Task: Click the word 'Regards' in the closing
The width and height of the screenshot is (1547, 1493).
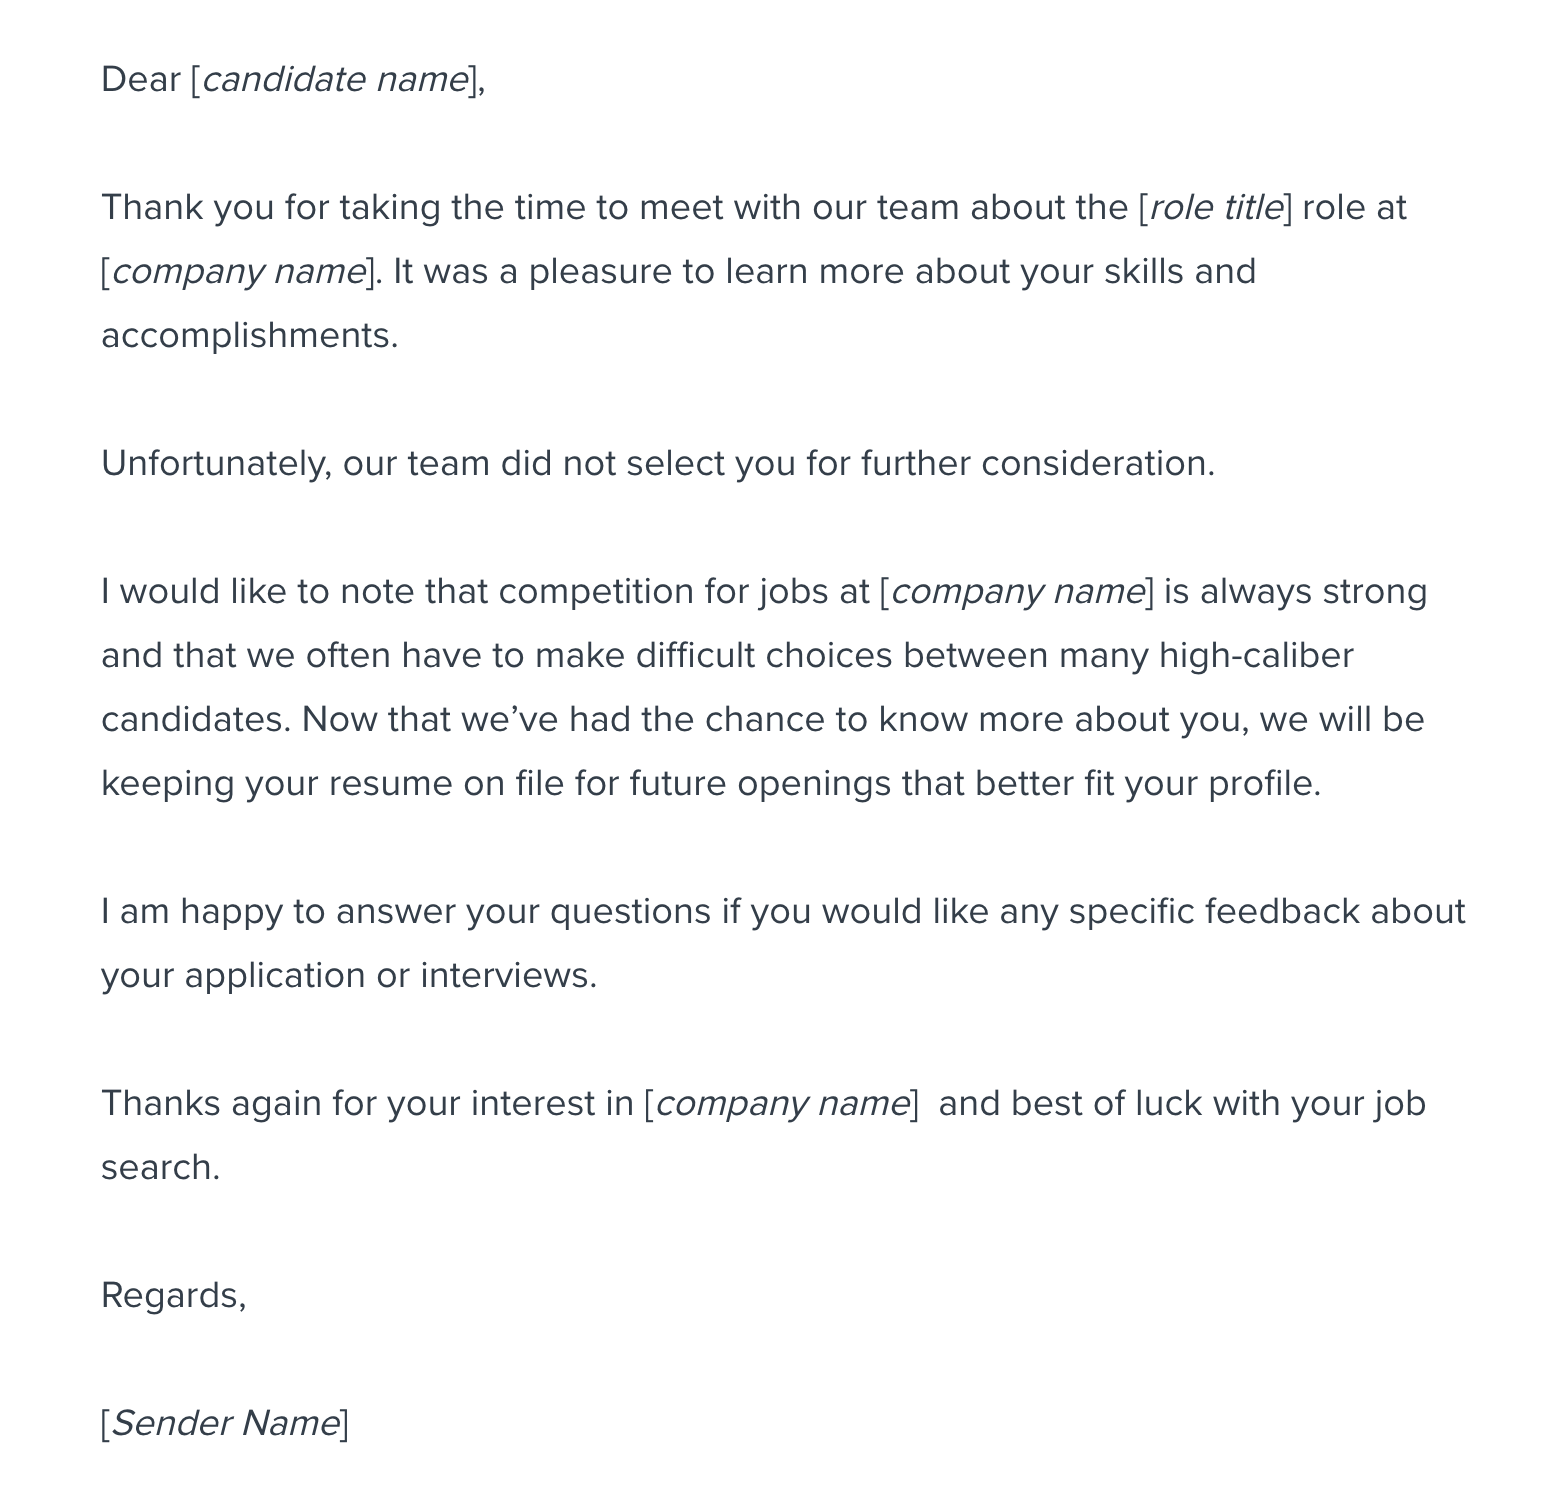Action: [x=171, y=1296]
